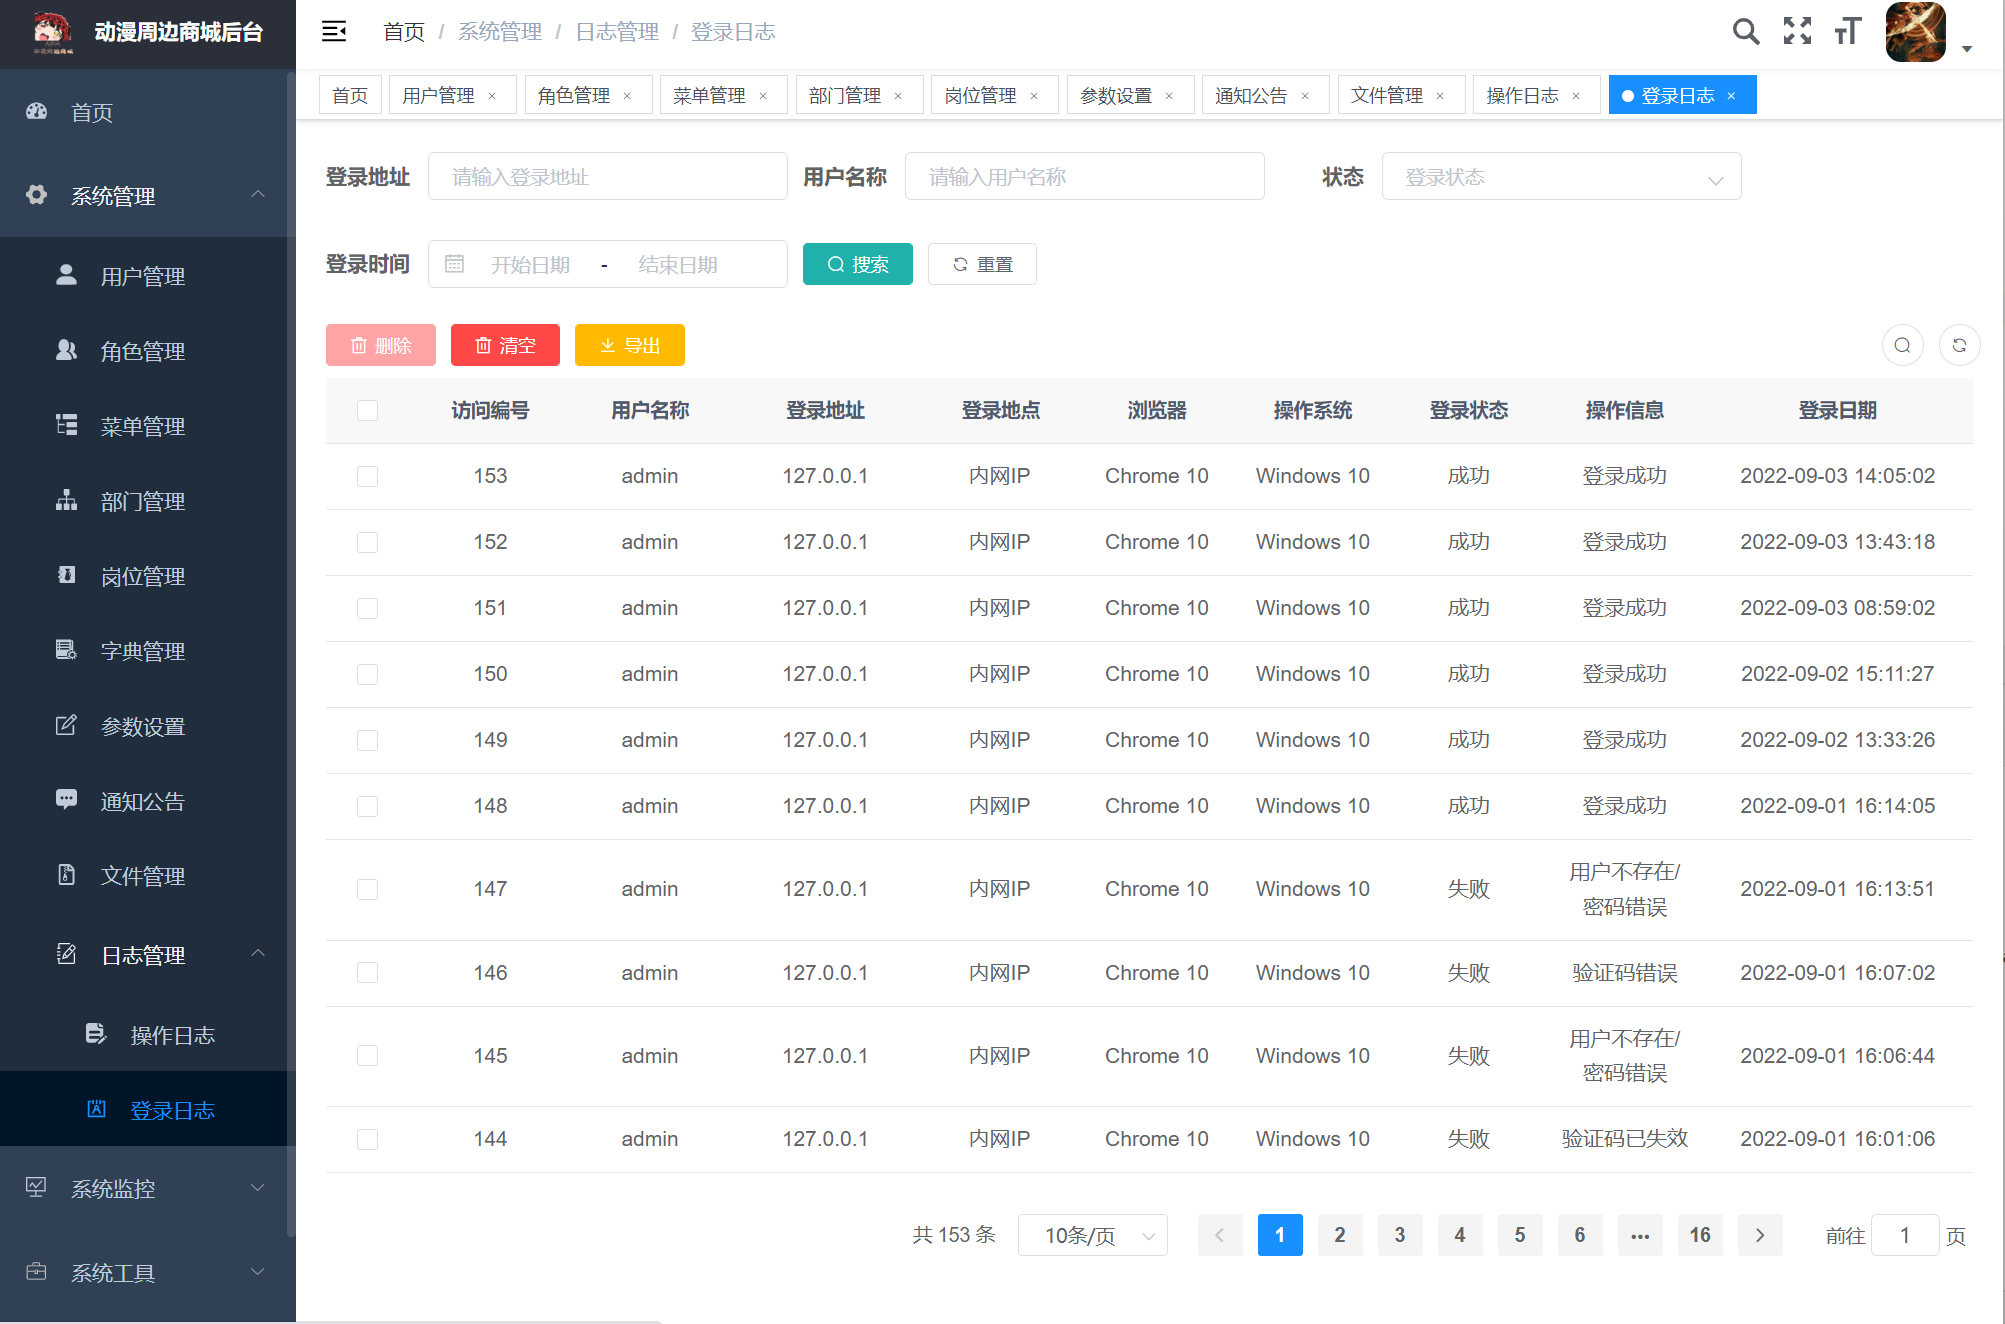Screen dimensions: 2005x1324
Task: Click the green 搜索 button
Action: point(857,265)
